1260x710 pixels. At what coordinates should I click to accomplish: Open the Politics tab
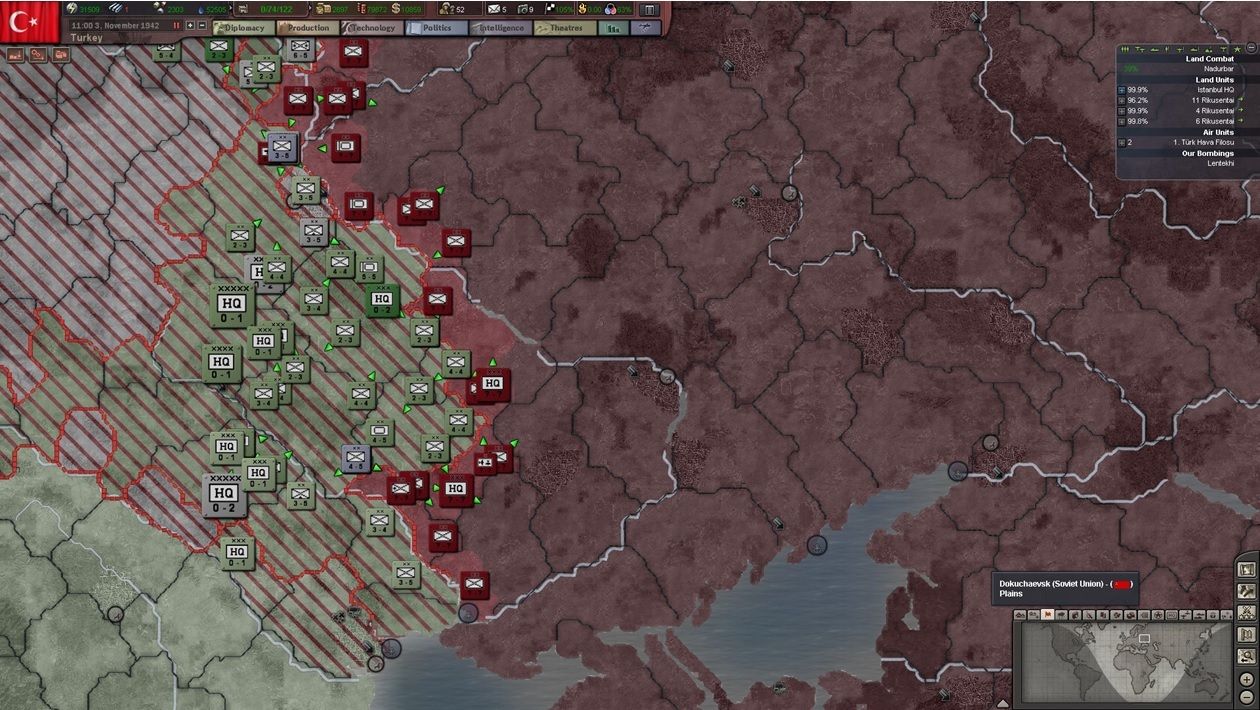435,28
